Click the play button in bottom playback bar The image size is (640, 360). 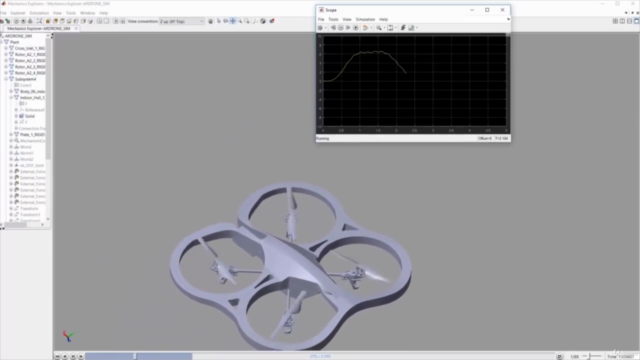pyautogui.click(x=81, y=356)
